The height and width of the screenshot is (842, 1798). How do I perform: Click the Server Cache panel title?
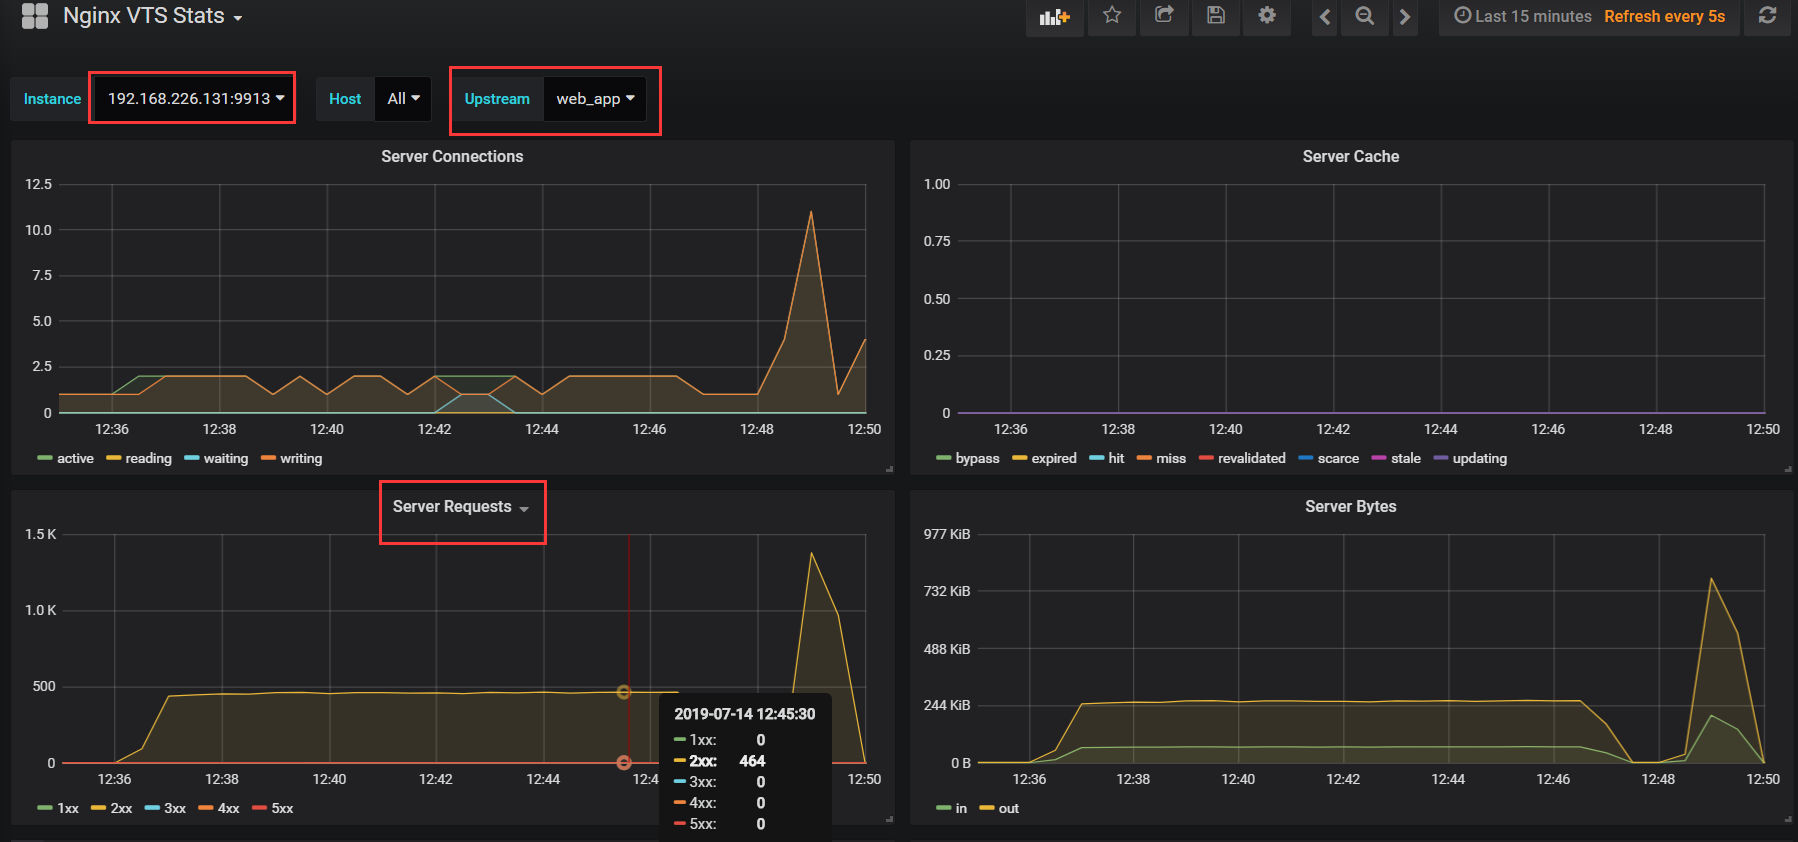pos(1350,157)
